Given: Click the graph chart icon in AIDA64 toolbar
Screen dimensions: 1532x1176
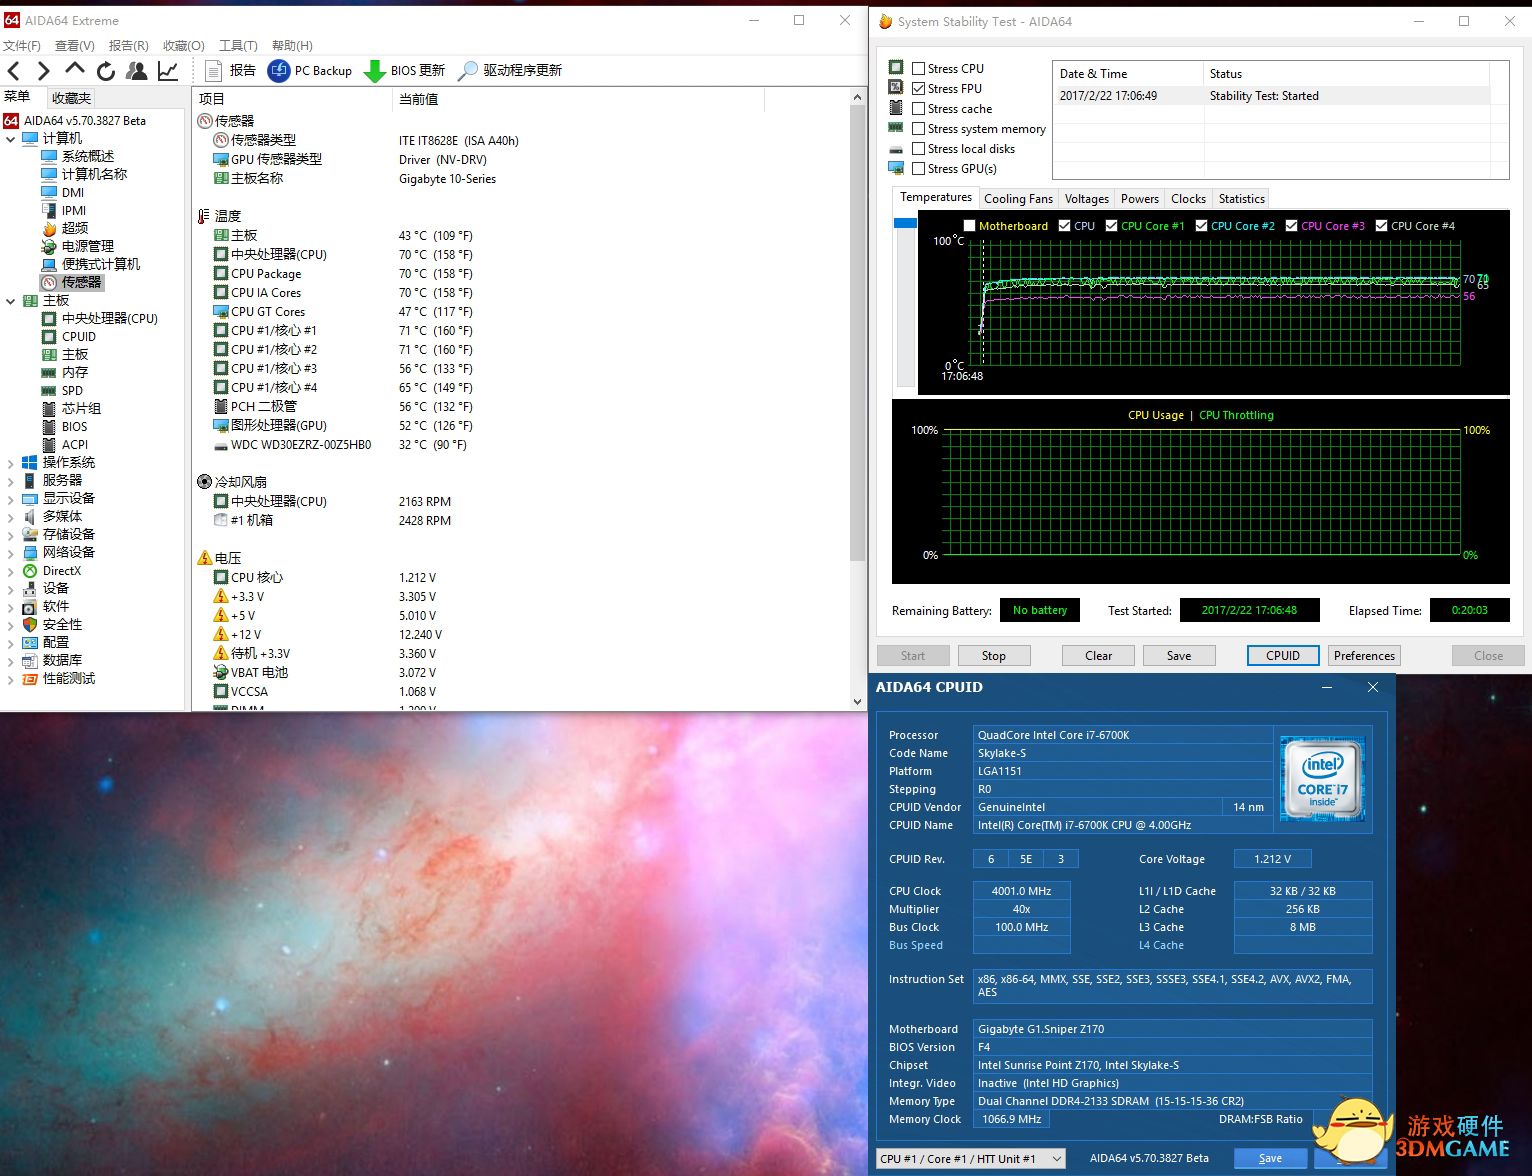Looking at the screenshot, I should tap(168, 70).
